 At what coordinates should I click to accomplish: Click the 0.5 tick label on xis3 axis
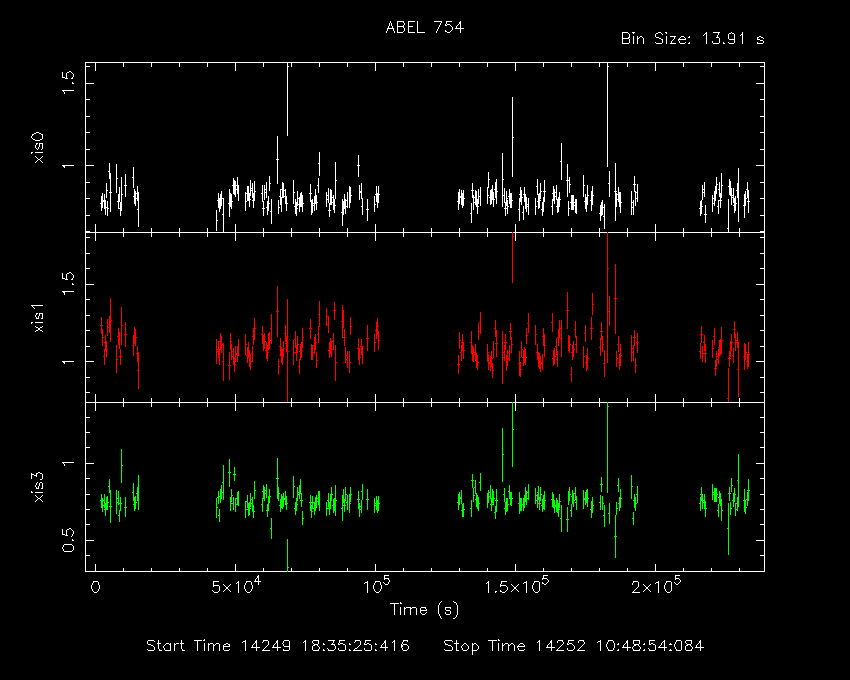69,540
